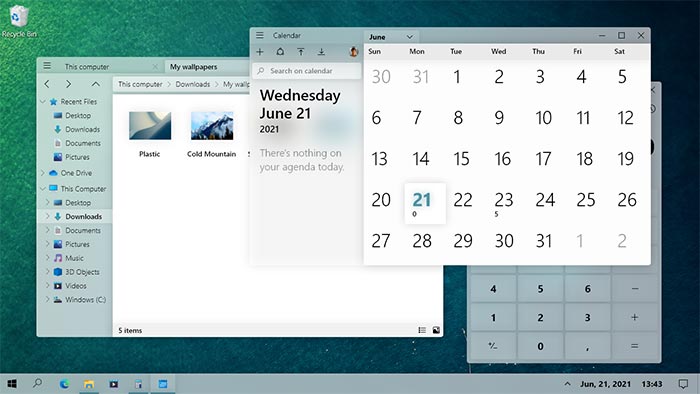This screenshot has width=700, height=394.
Task: Switch Explorer to details list view
Action: click(x=422, y=330)
